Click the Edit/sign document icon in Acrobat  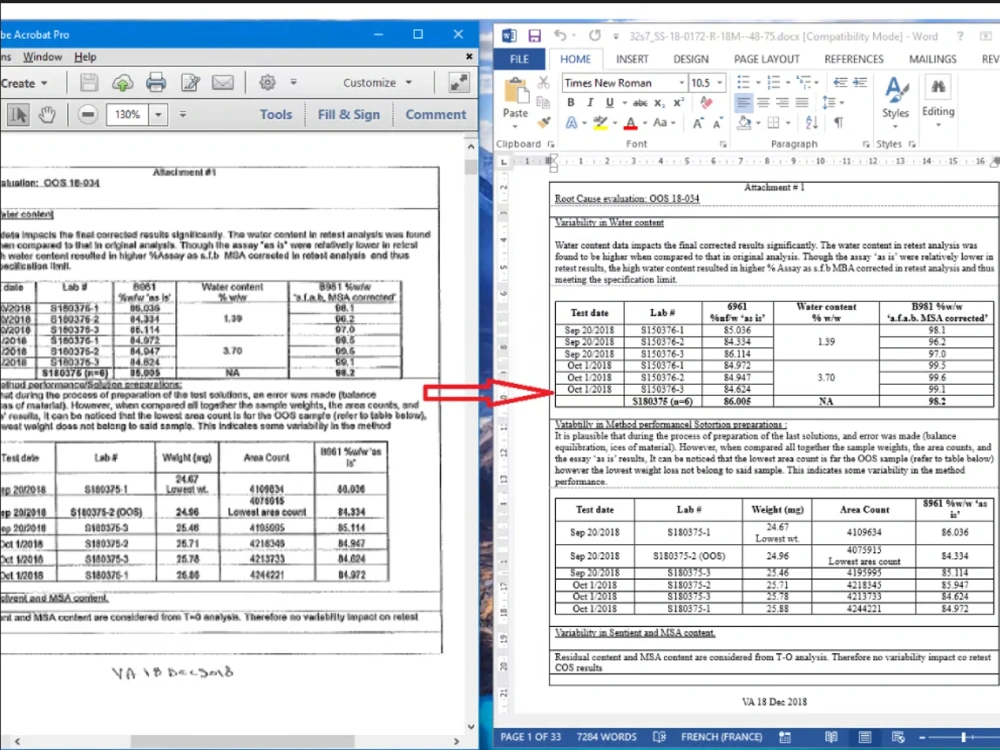(x=190, y=82)
